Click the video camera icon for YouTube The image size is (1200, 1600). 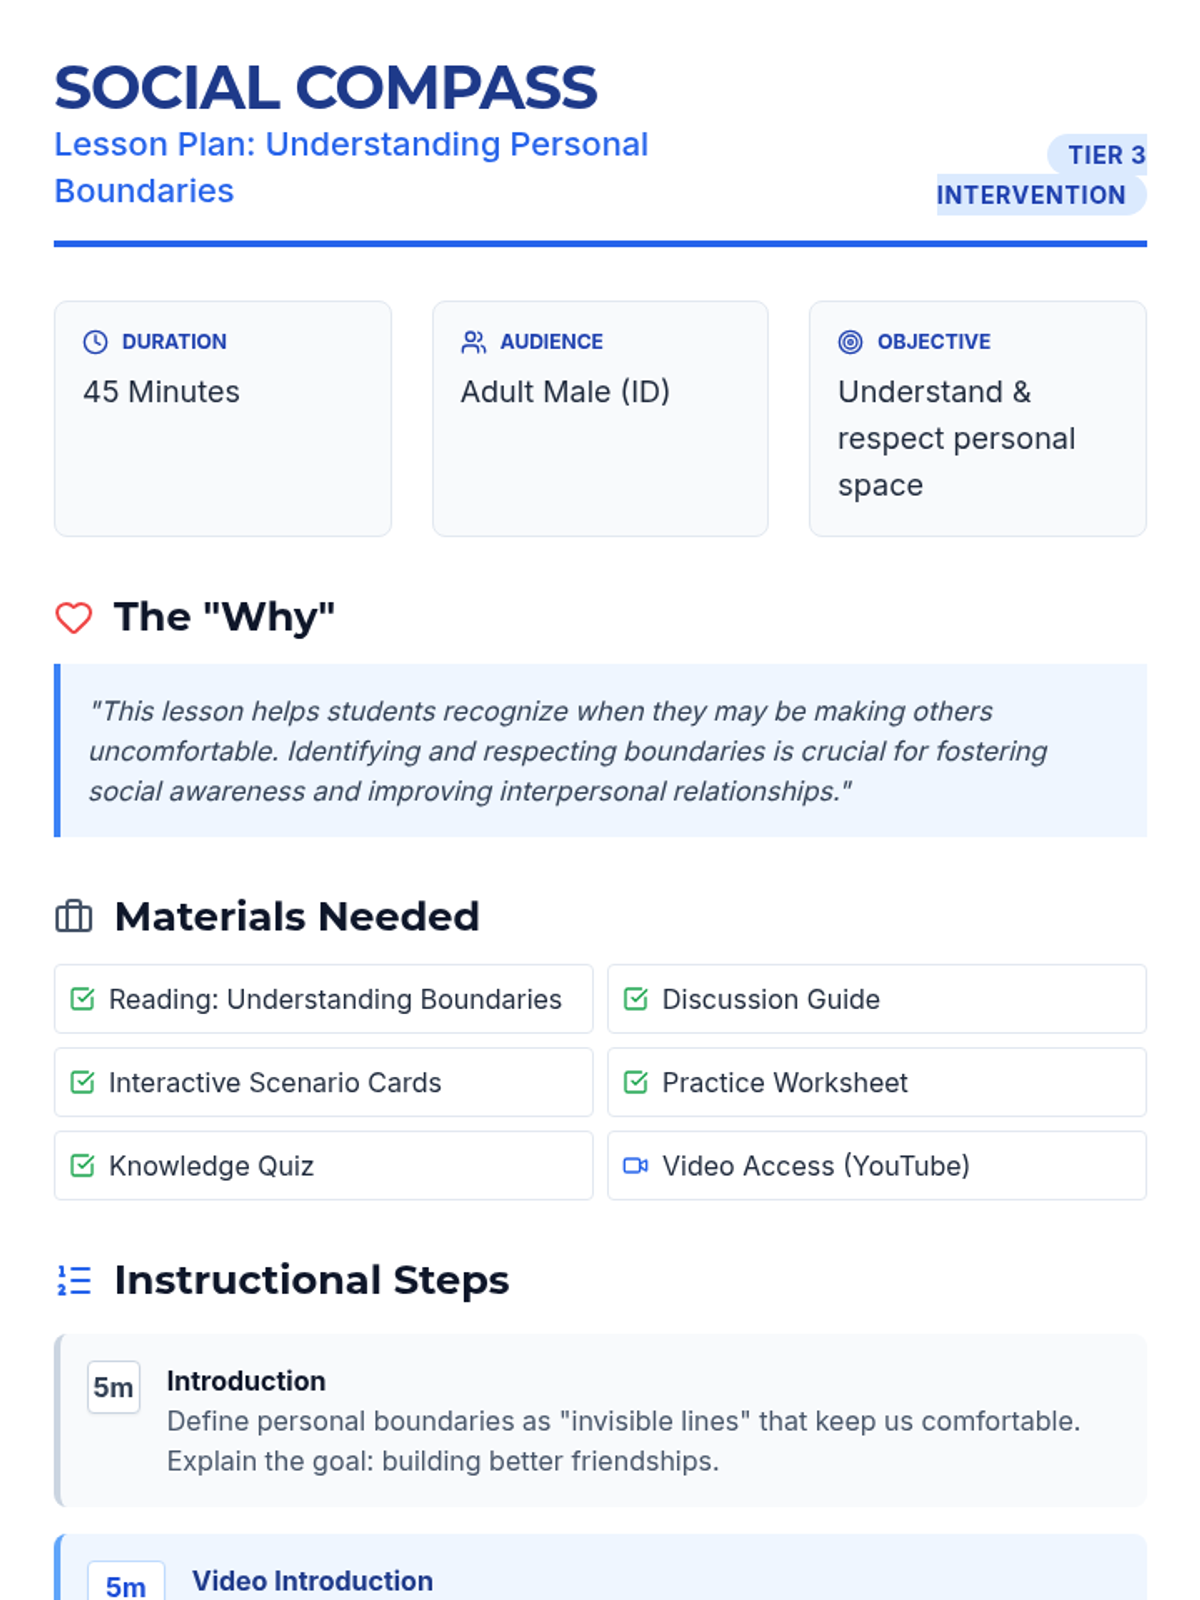pyautogui.click(x=635, y=1165)
